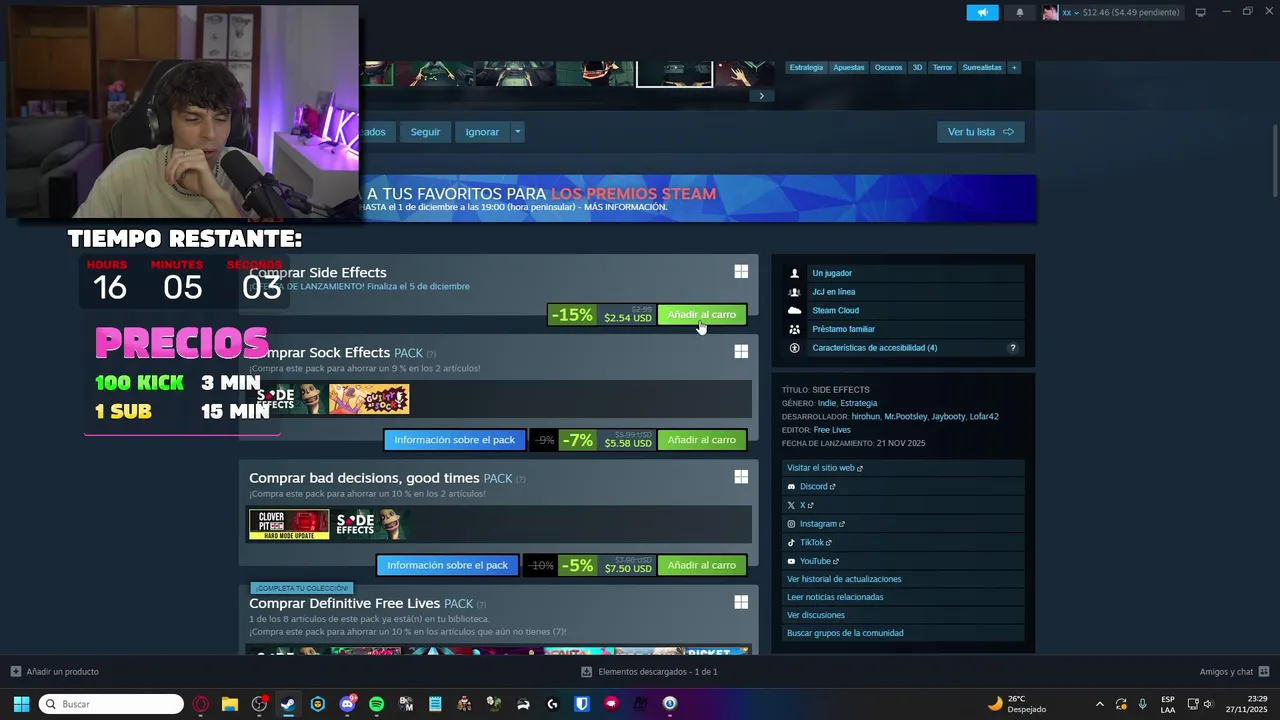Open the microphone tray icon
Screen dimensions: 1280x720
(x=1142, y=704)
